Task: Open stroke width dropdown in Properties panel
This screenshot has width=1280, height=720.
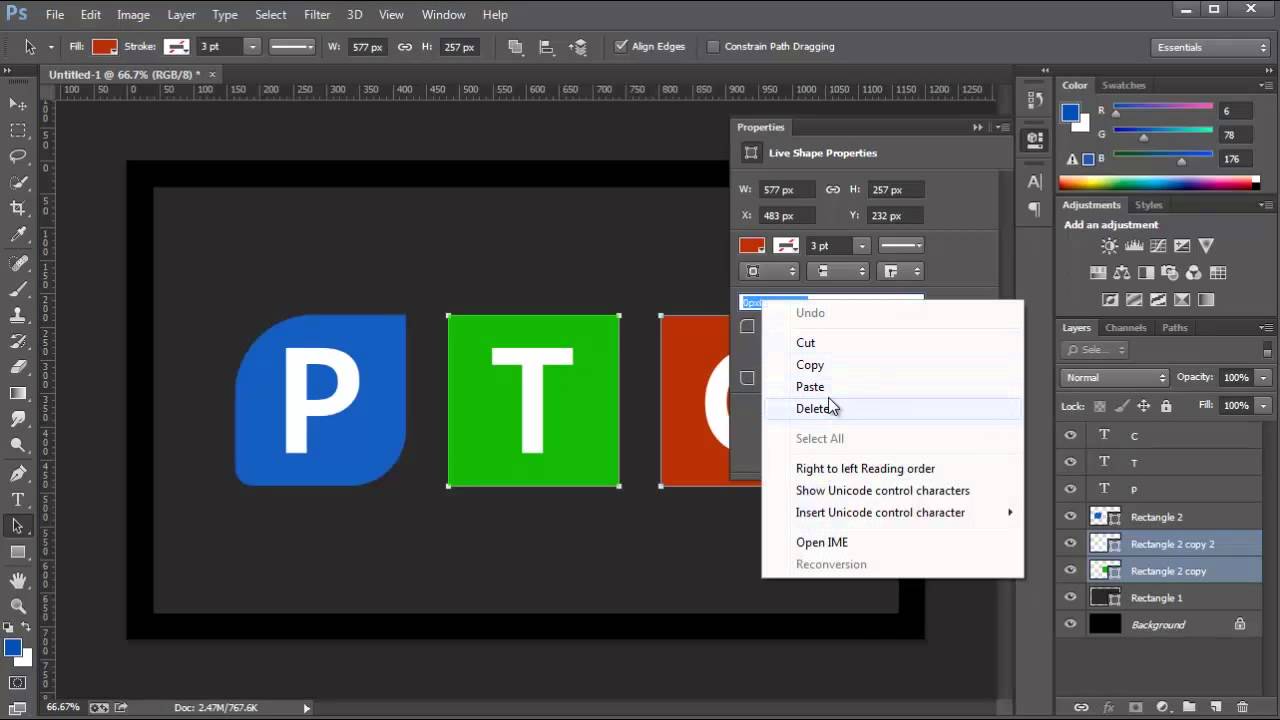Action: (x=861, y=245)
